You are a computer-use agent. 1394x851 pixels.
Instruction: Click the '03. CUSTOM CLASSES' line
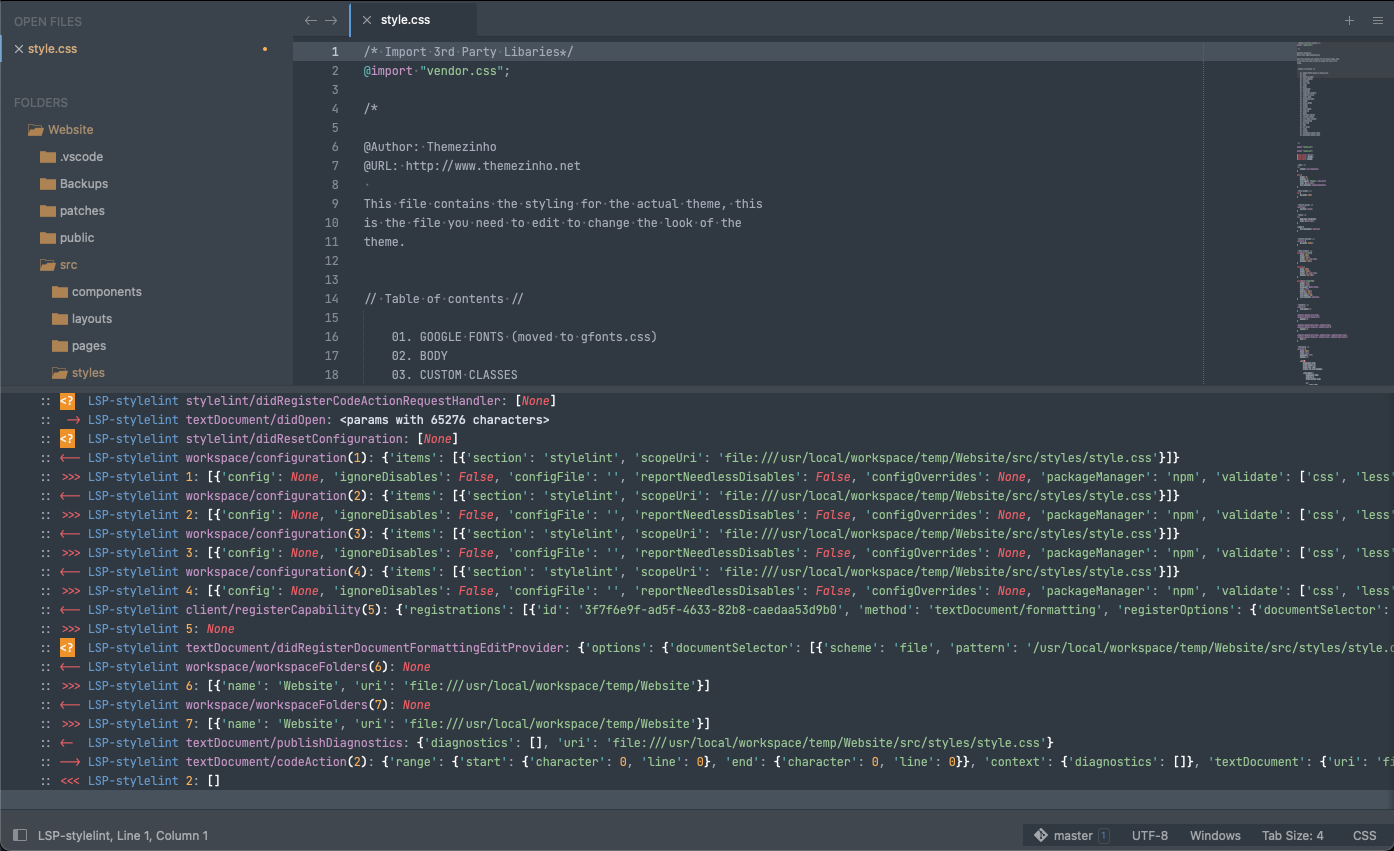tap(455, 375)
